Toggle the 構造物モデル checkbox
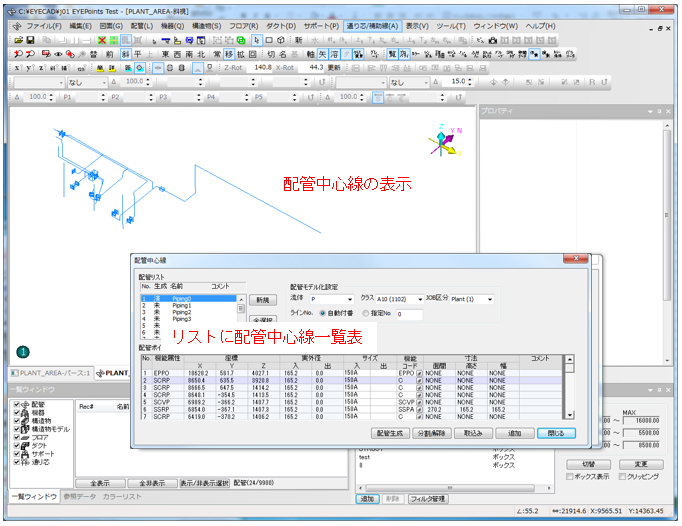Screen dimensions: 682x526 pyautogui.click(x=17, y=429)
